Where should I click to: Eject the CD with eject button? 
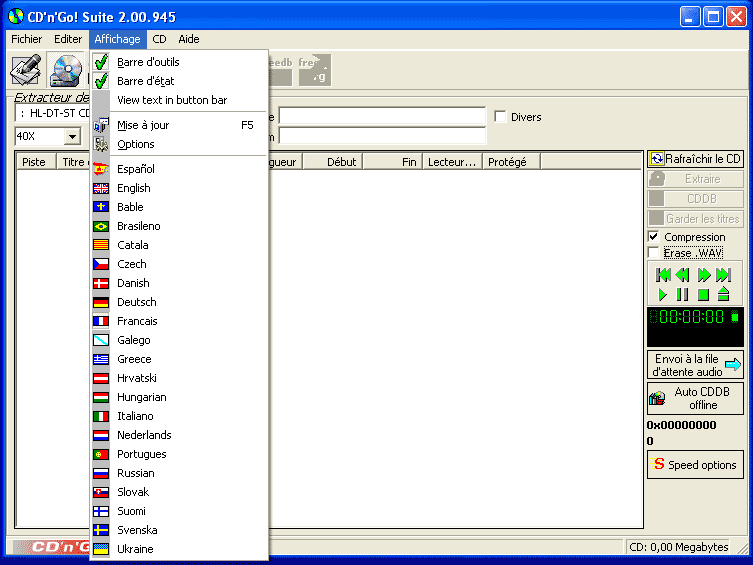(x=723, y=294)
